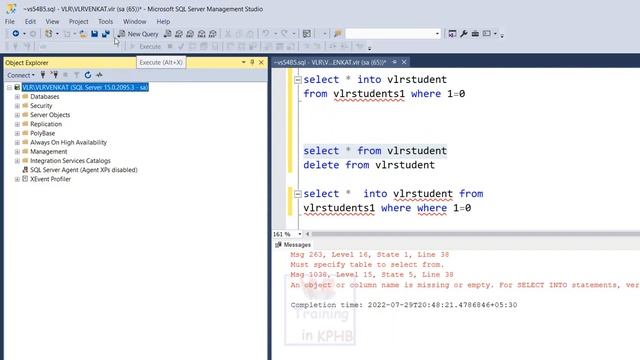Select the VLR\VLRVENKAT server node
This screenshot has height=360, width=640.
point(85,87)
